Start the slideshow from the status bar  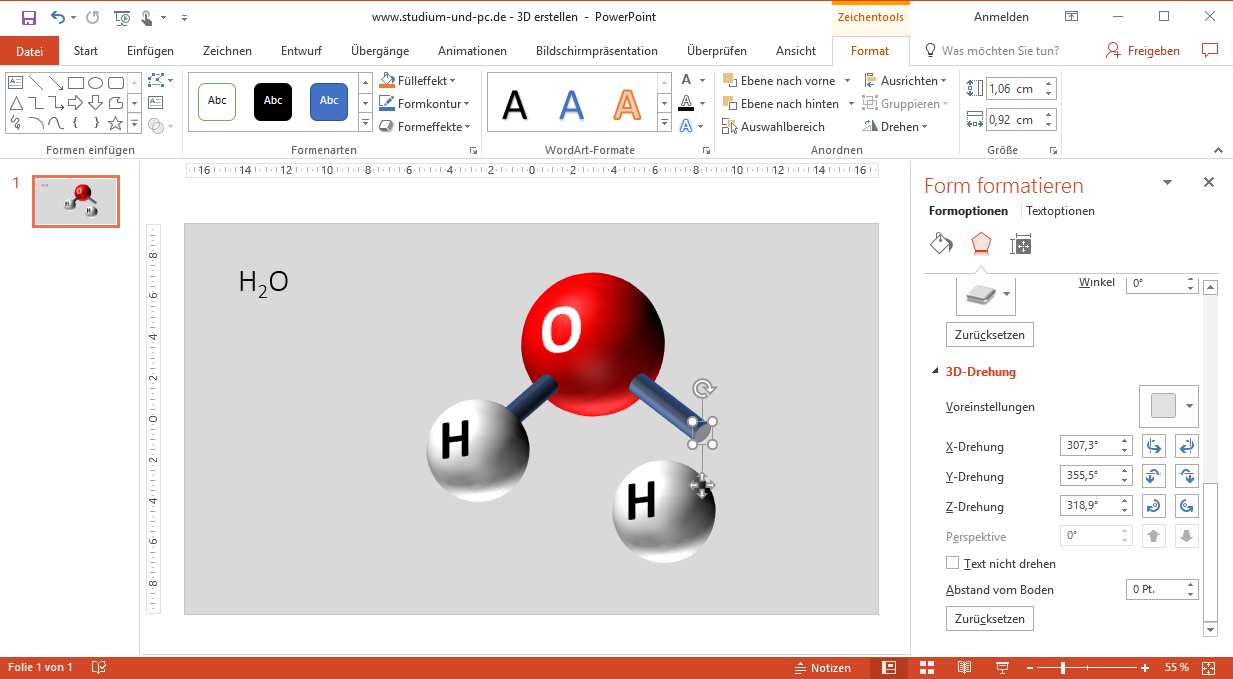tap(1002, 668)
